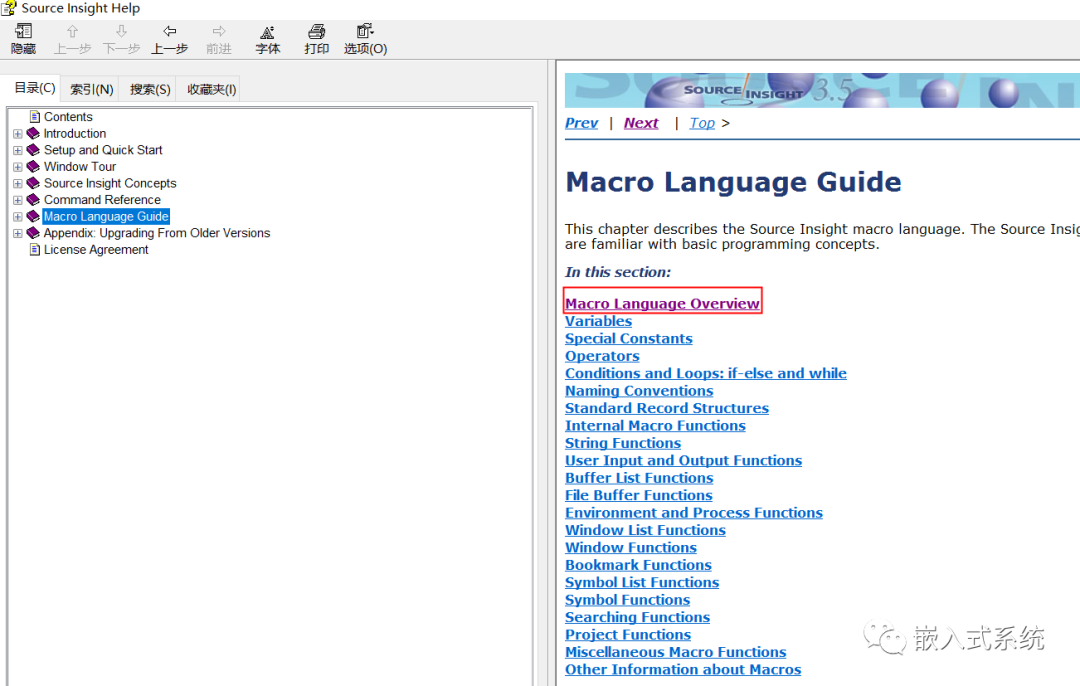Select Appendix: Upgrading From Older Versions
The image size is (1080, 686).
click(x=156, y=233)
